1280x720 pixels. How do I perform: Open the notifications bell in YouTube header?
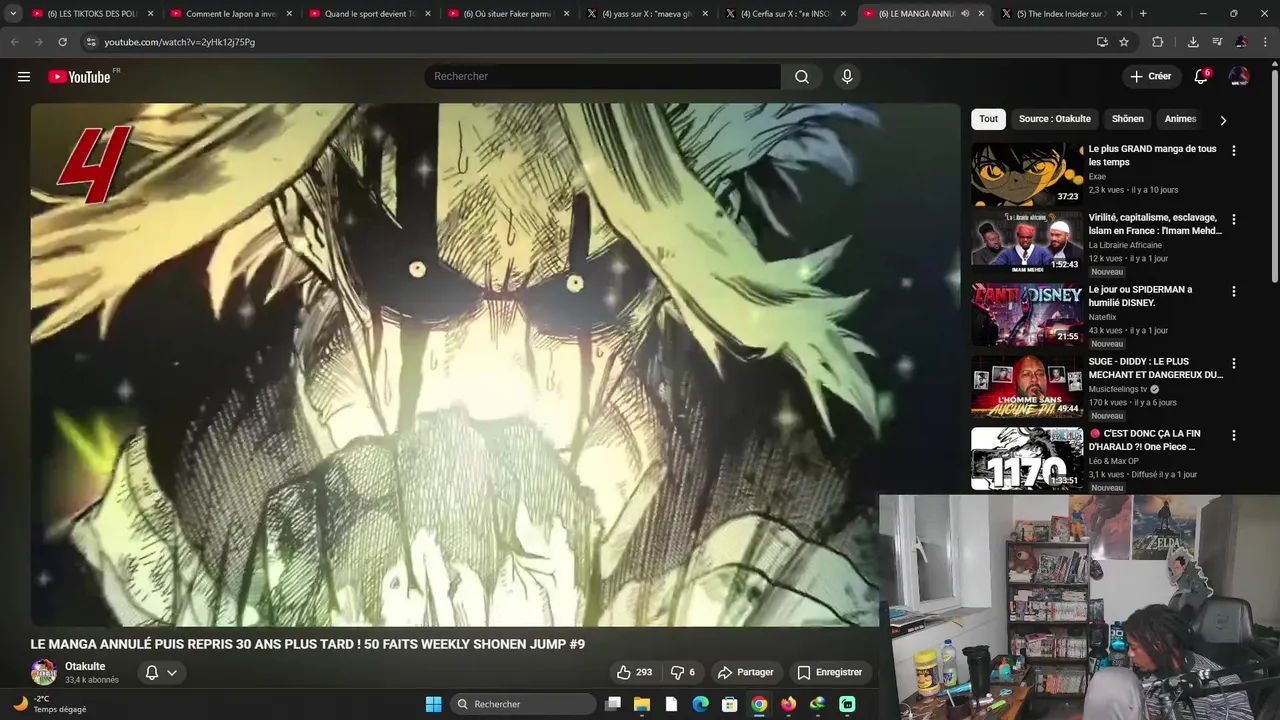1201,77
